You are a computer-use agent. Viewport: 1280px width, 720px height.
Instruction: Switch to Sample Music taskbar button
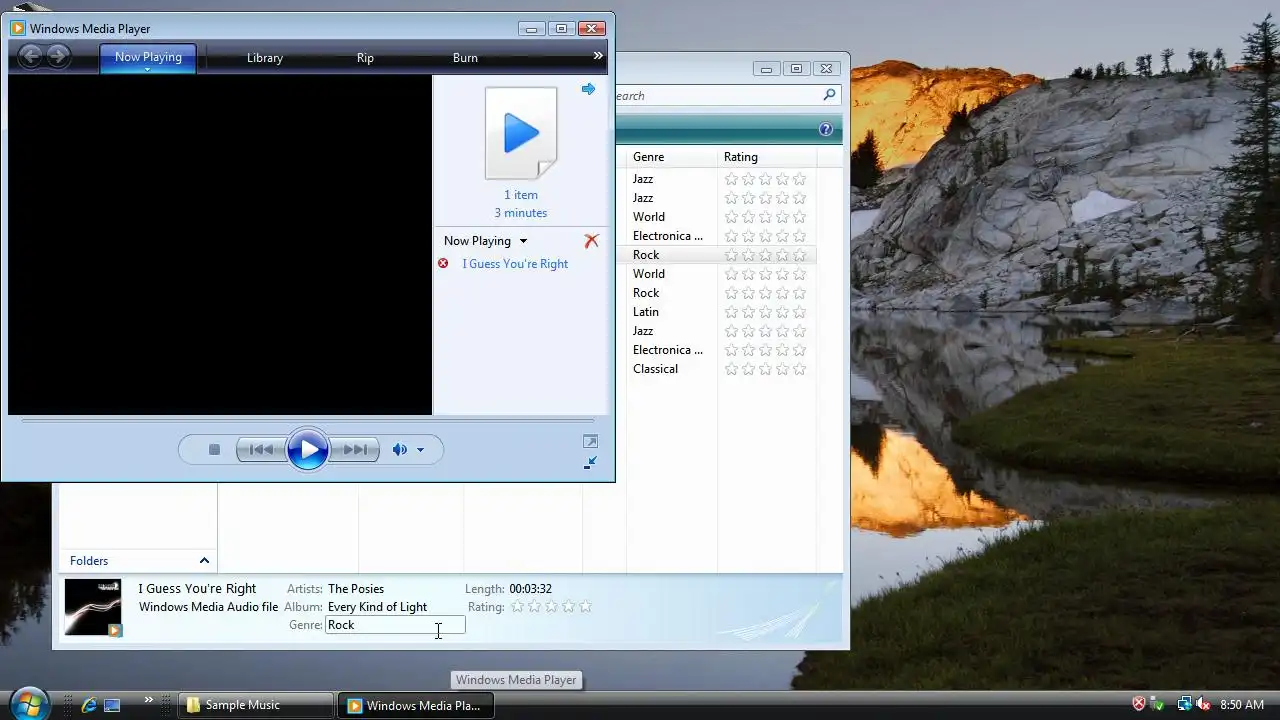tap(256, 705)
